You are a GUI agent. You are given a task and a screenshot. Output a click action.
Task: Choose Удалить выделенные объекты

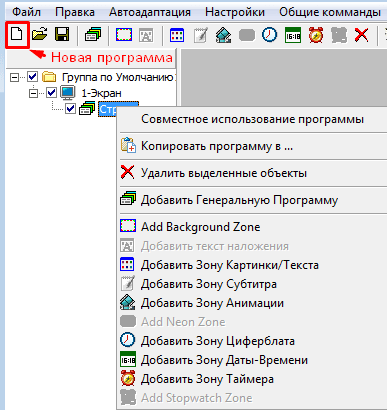click(x=253, y=173)
